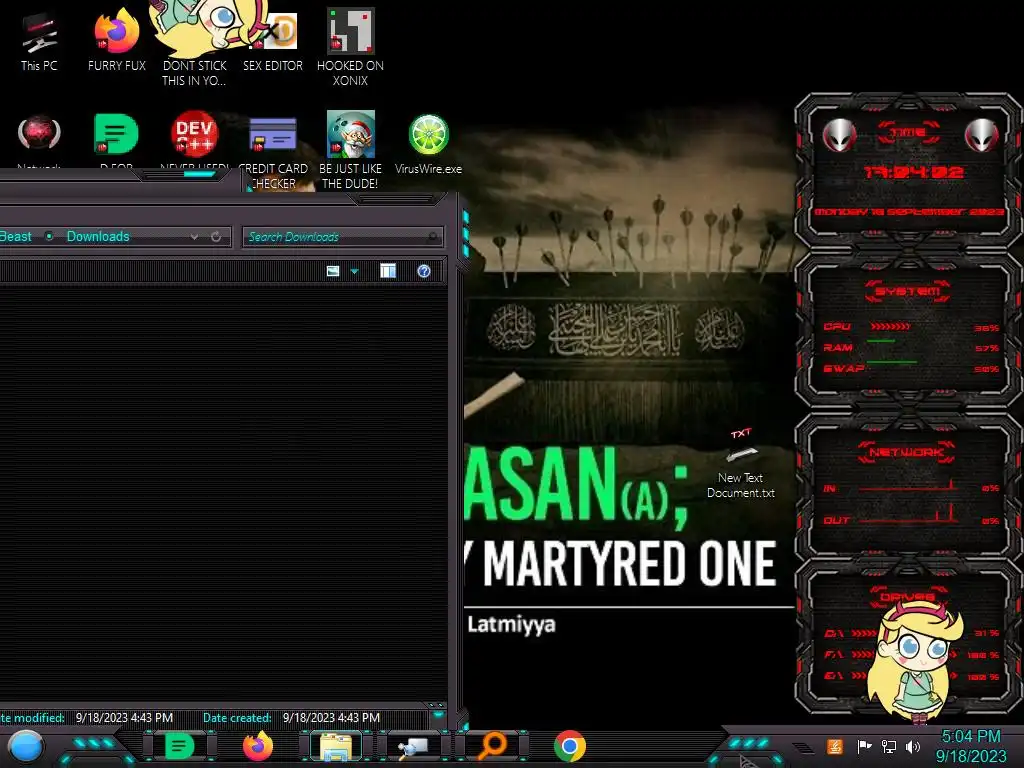Click the digital clock readout in Time gadget
This screenshot has width=1024, height=768.
(x=913, y=172)
